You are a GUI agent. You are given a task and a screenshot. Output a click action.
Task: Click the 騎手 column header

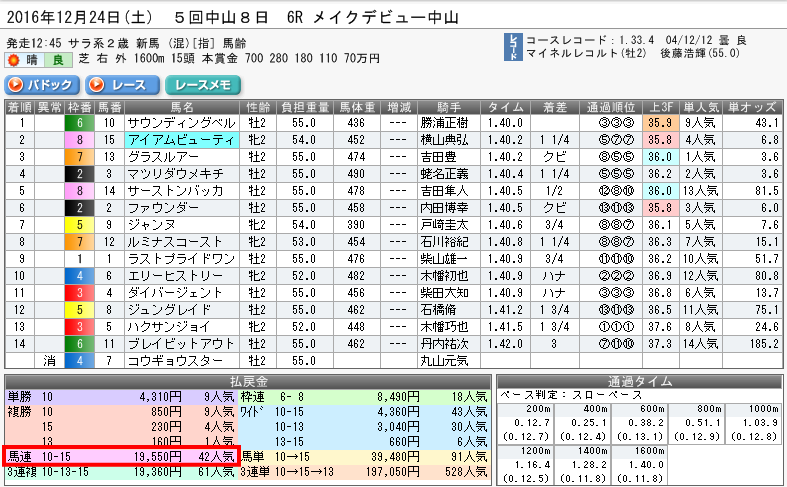point(449,107)
